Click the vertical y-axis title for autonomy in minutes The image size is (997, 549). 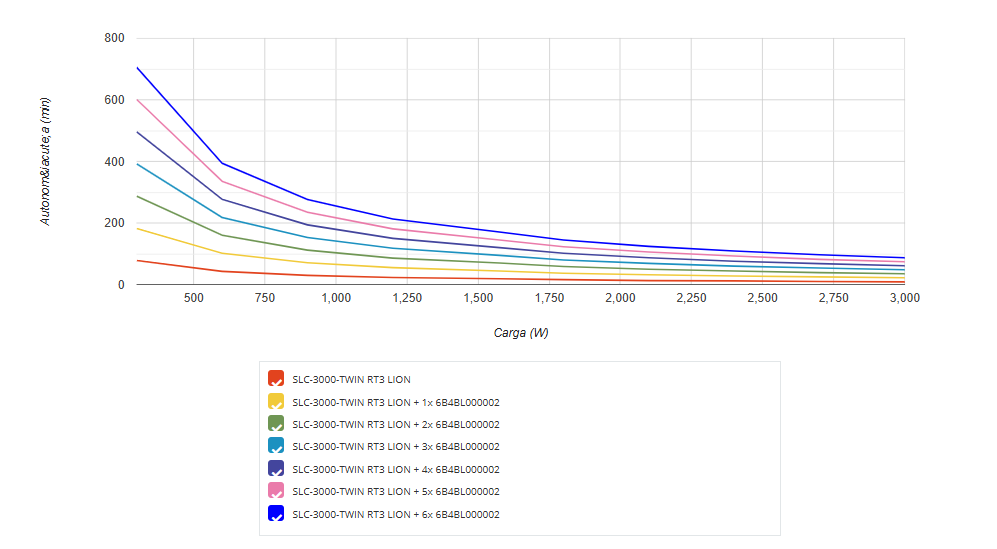click(45, 161)
